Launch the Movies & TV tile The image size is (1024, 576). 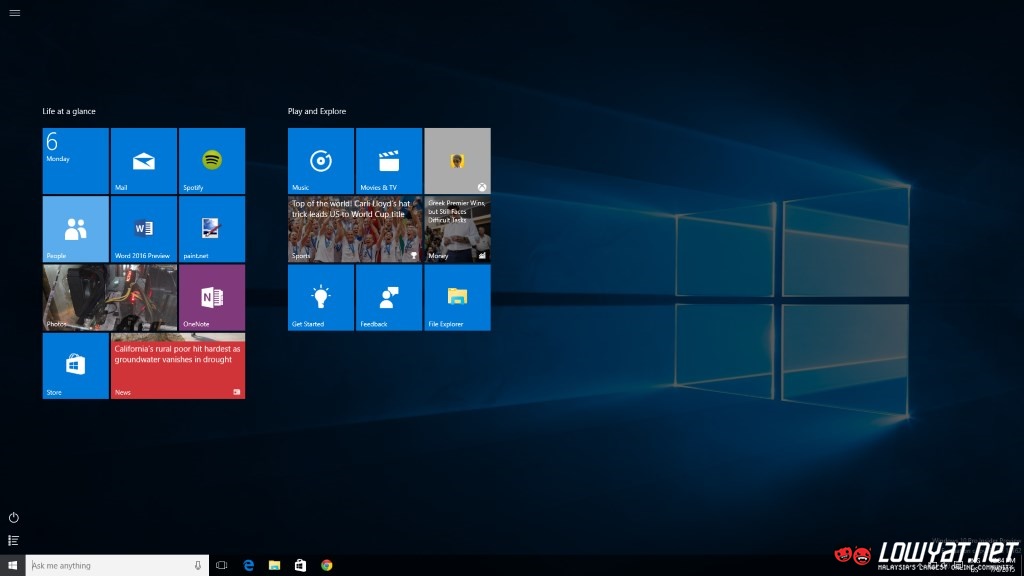[388, 161]
